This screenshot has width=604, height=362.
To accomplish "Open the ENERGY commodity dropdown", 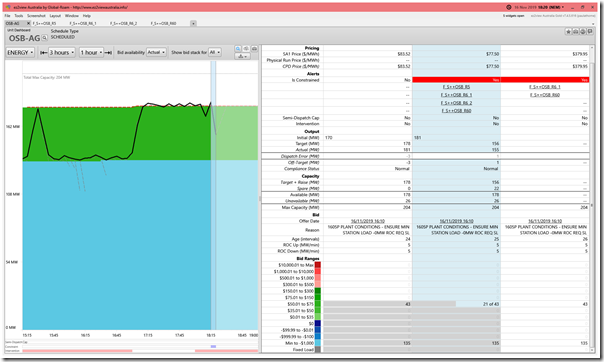I will click(x=20, y=52).
